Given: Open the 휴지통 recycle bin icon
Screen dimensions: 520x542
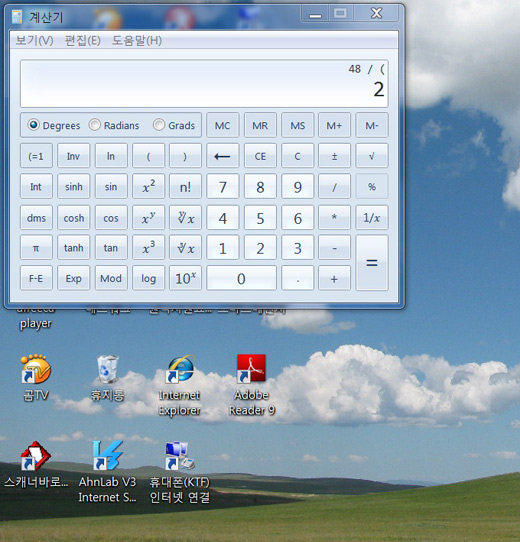Looking at the screenshot, I should click(x=108, y=377).
